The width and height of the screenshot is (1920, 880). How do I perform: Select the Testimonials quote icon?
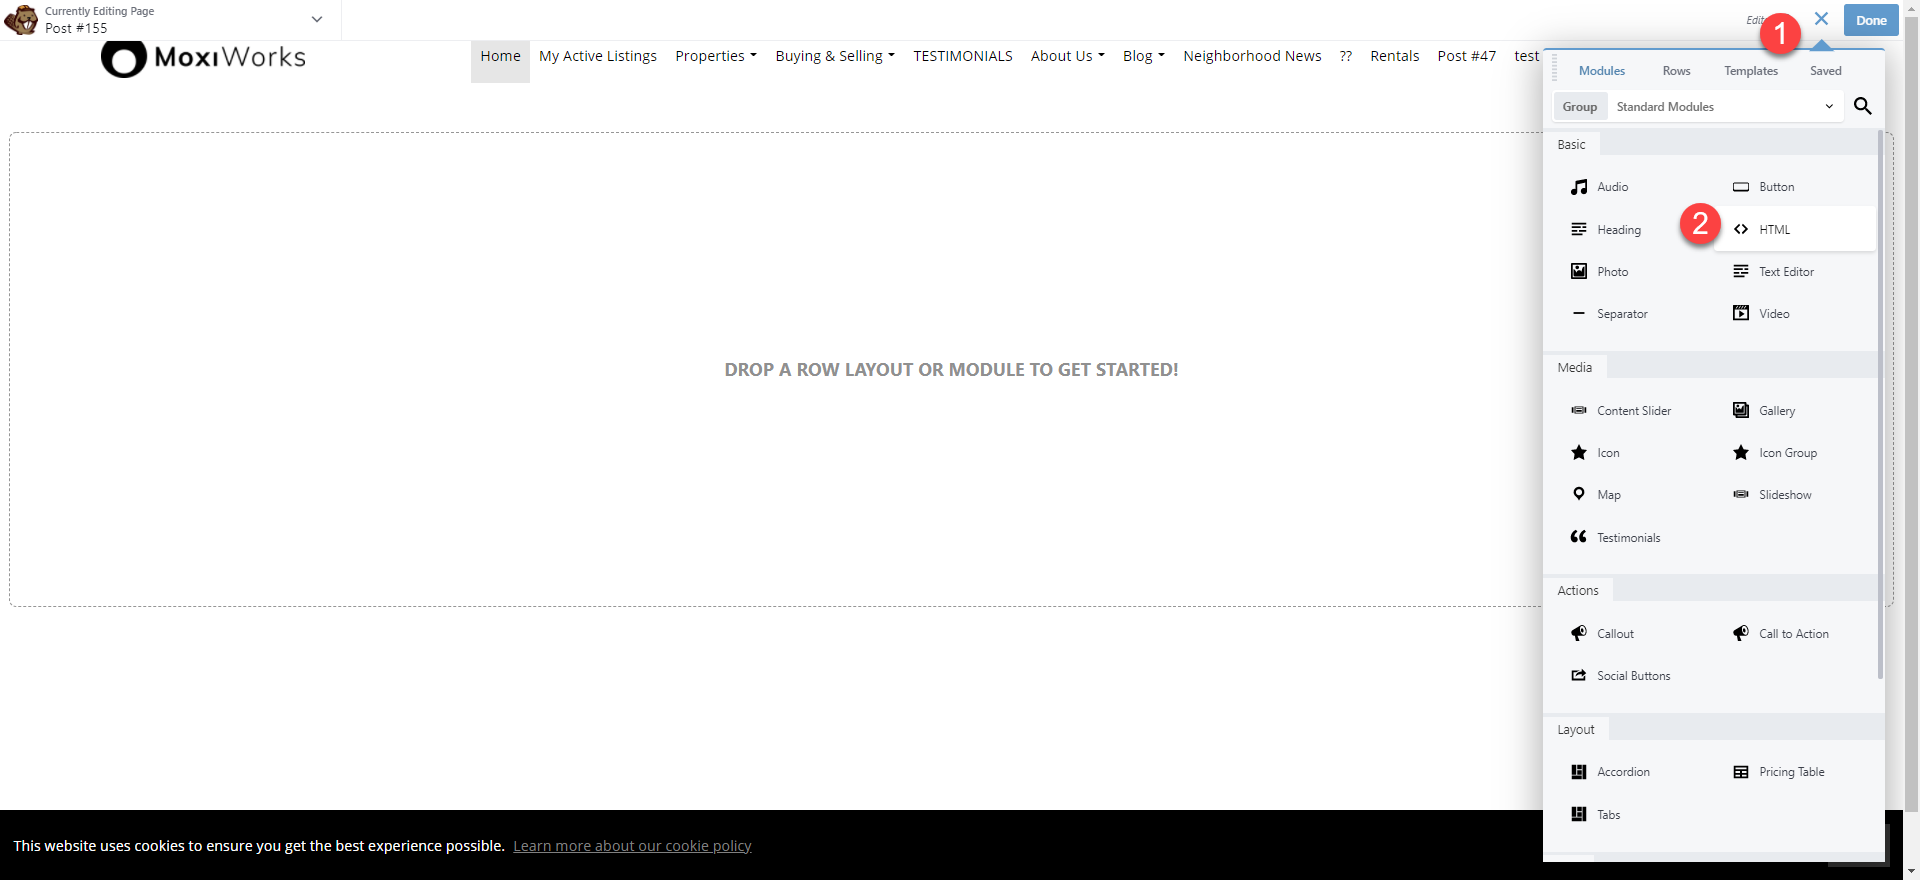tap(1579, 537)
